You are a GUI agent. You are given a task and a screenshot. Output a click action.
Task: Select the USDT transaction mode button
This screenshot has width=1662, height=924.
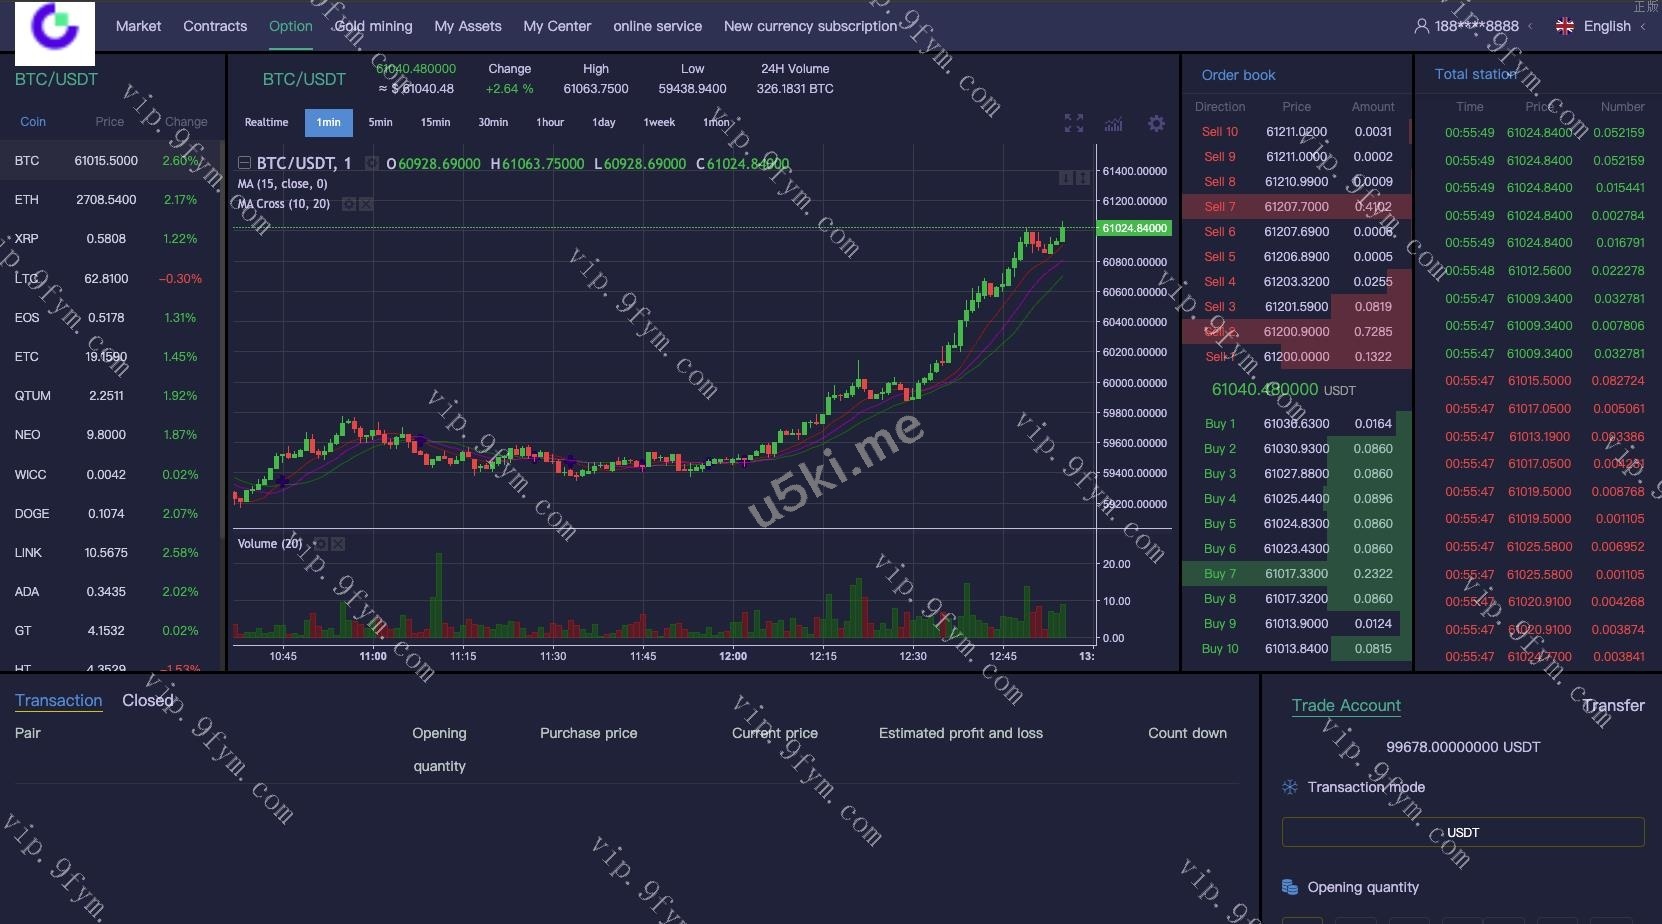pyautogui.click(x=1462, y=832)
